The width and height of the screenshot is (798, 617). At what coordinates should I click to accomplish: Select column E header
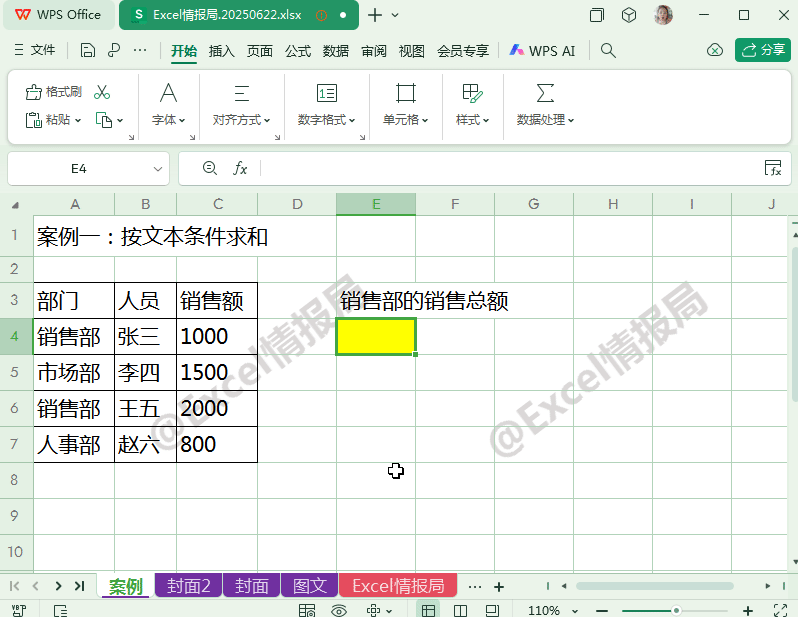point(376,204)
